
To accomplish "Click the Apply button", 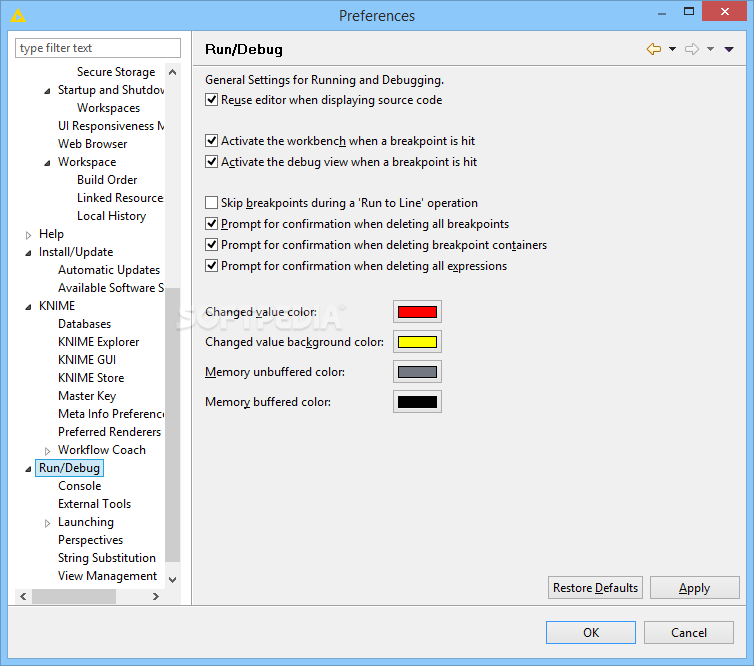I will point(694,588).
